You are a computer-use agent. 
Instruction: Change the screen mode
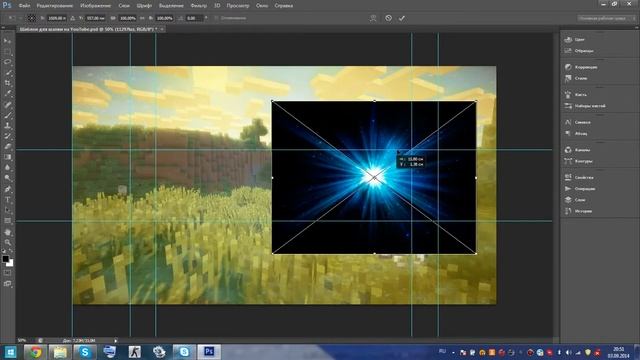coord(7,283)
